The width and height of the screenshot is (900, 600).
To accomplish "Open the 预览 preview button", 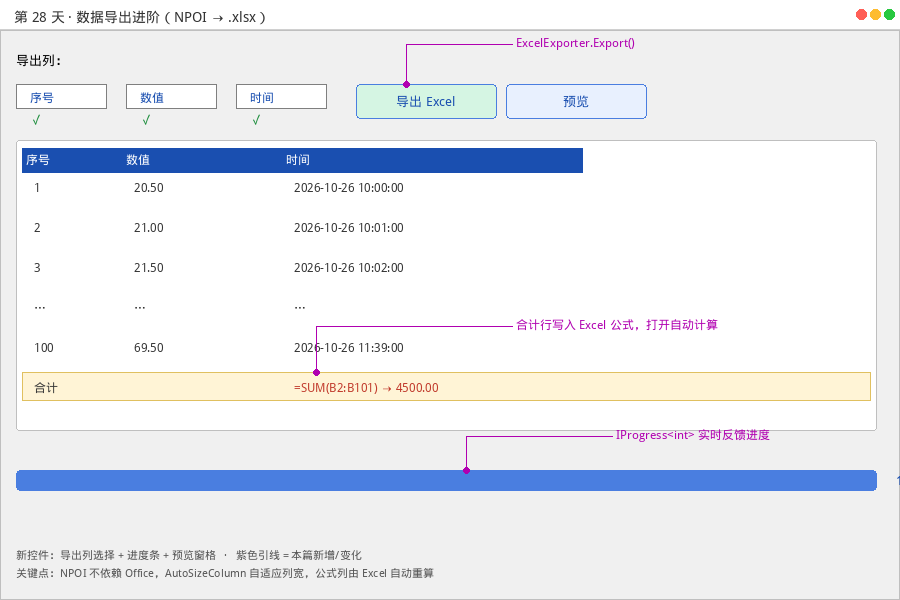I will pos(576,102).
